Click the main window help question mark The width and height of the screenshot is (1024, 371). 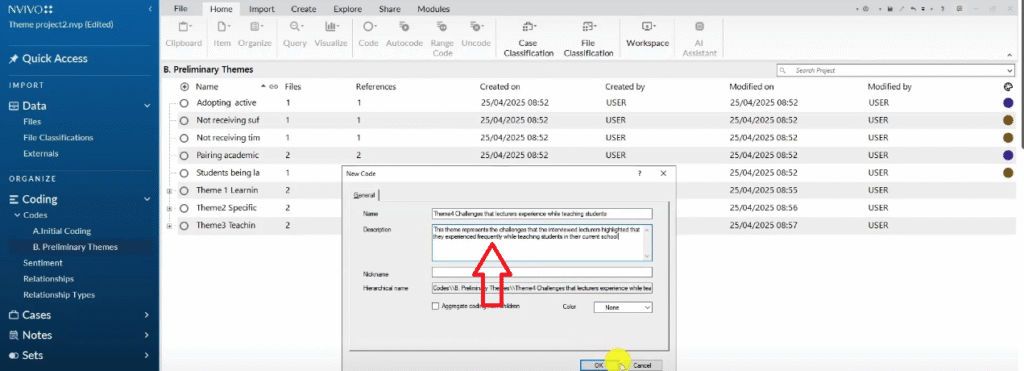click(x=943, y=8)
